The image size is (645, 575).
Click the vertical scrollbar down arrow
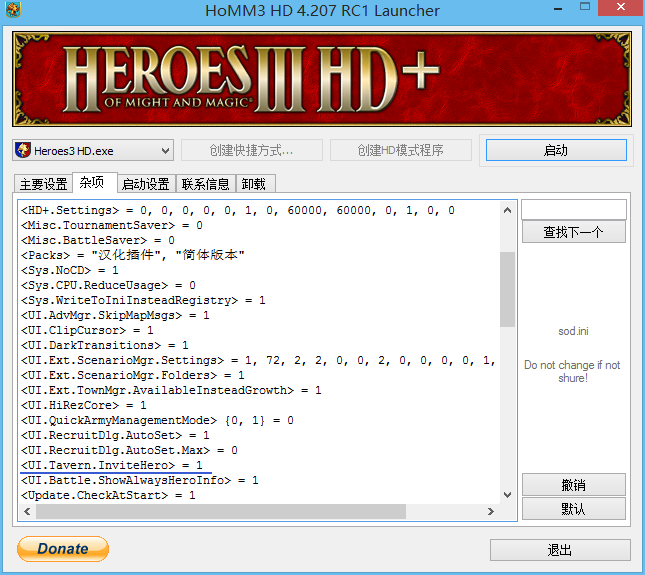(x=507, y=495)
